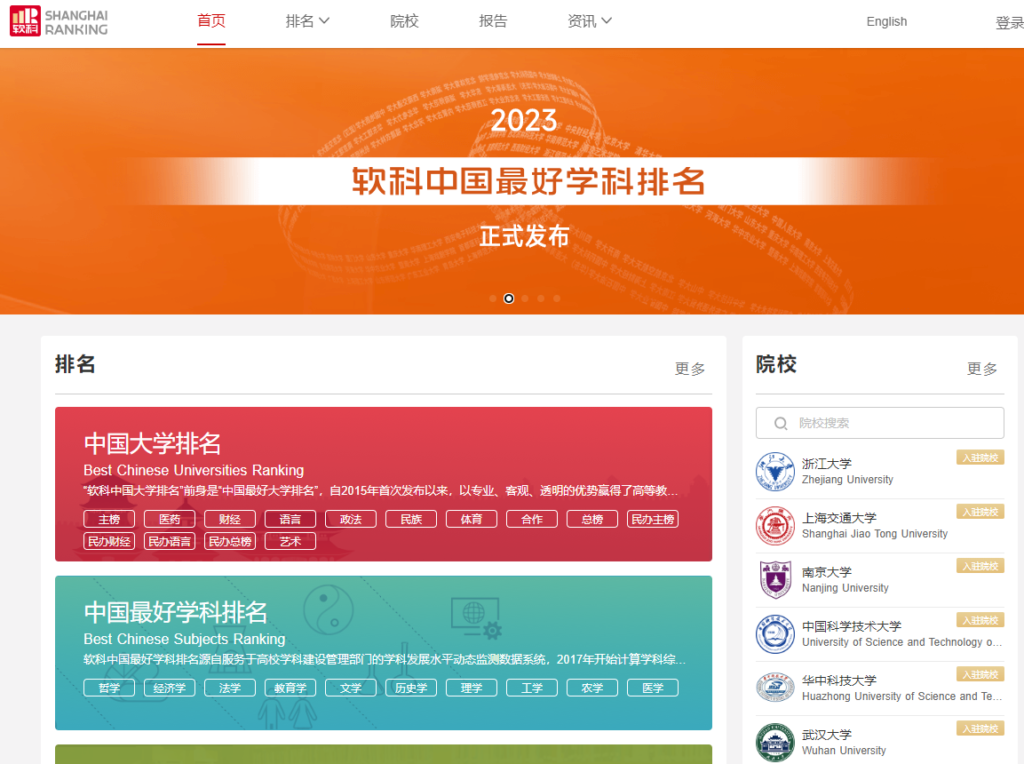
Task: Click the 登录 link
Action: [1009, 21]
